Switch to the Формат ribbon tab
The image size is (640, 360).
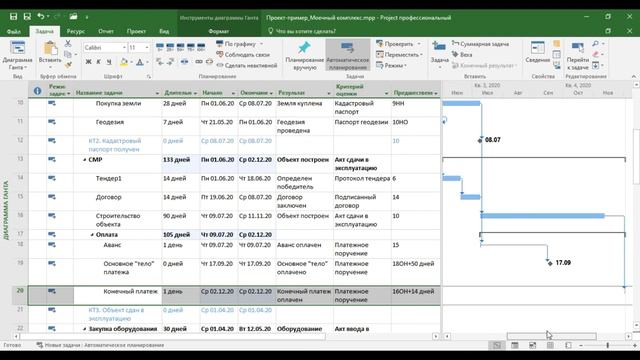[x=219, y=31]
